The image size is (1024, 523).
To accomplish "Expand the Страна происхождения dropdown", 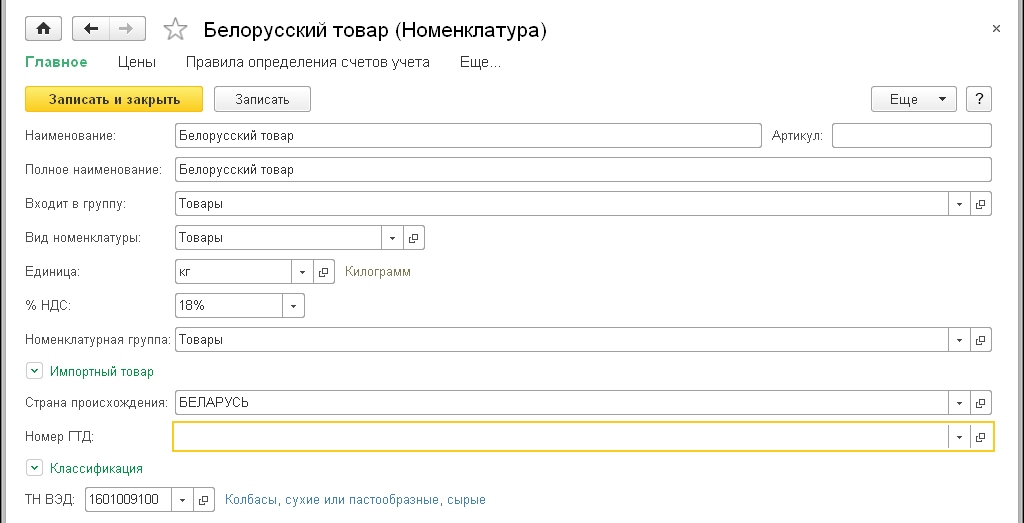I will tap(959, 403).
